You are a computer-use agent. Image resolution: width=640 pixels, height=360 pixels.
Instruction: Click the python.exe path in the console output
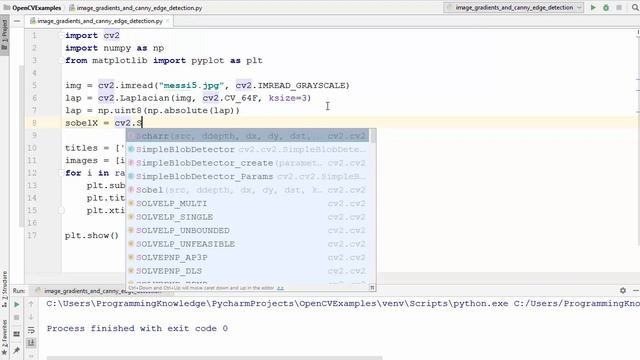click(x=277, y=304)
